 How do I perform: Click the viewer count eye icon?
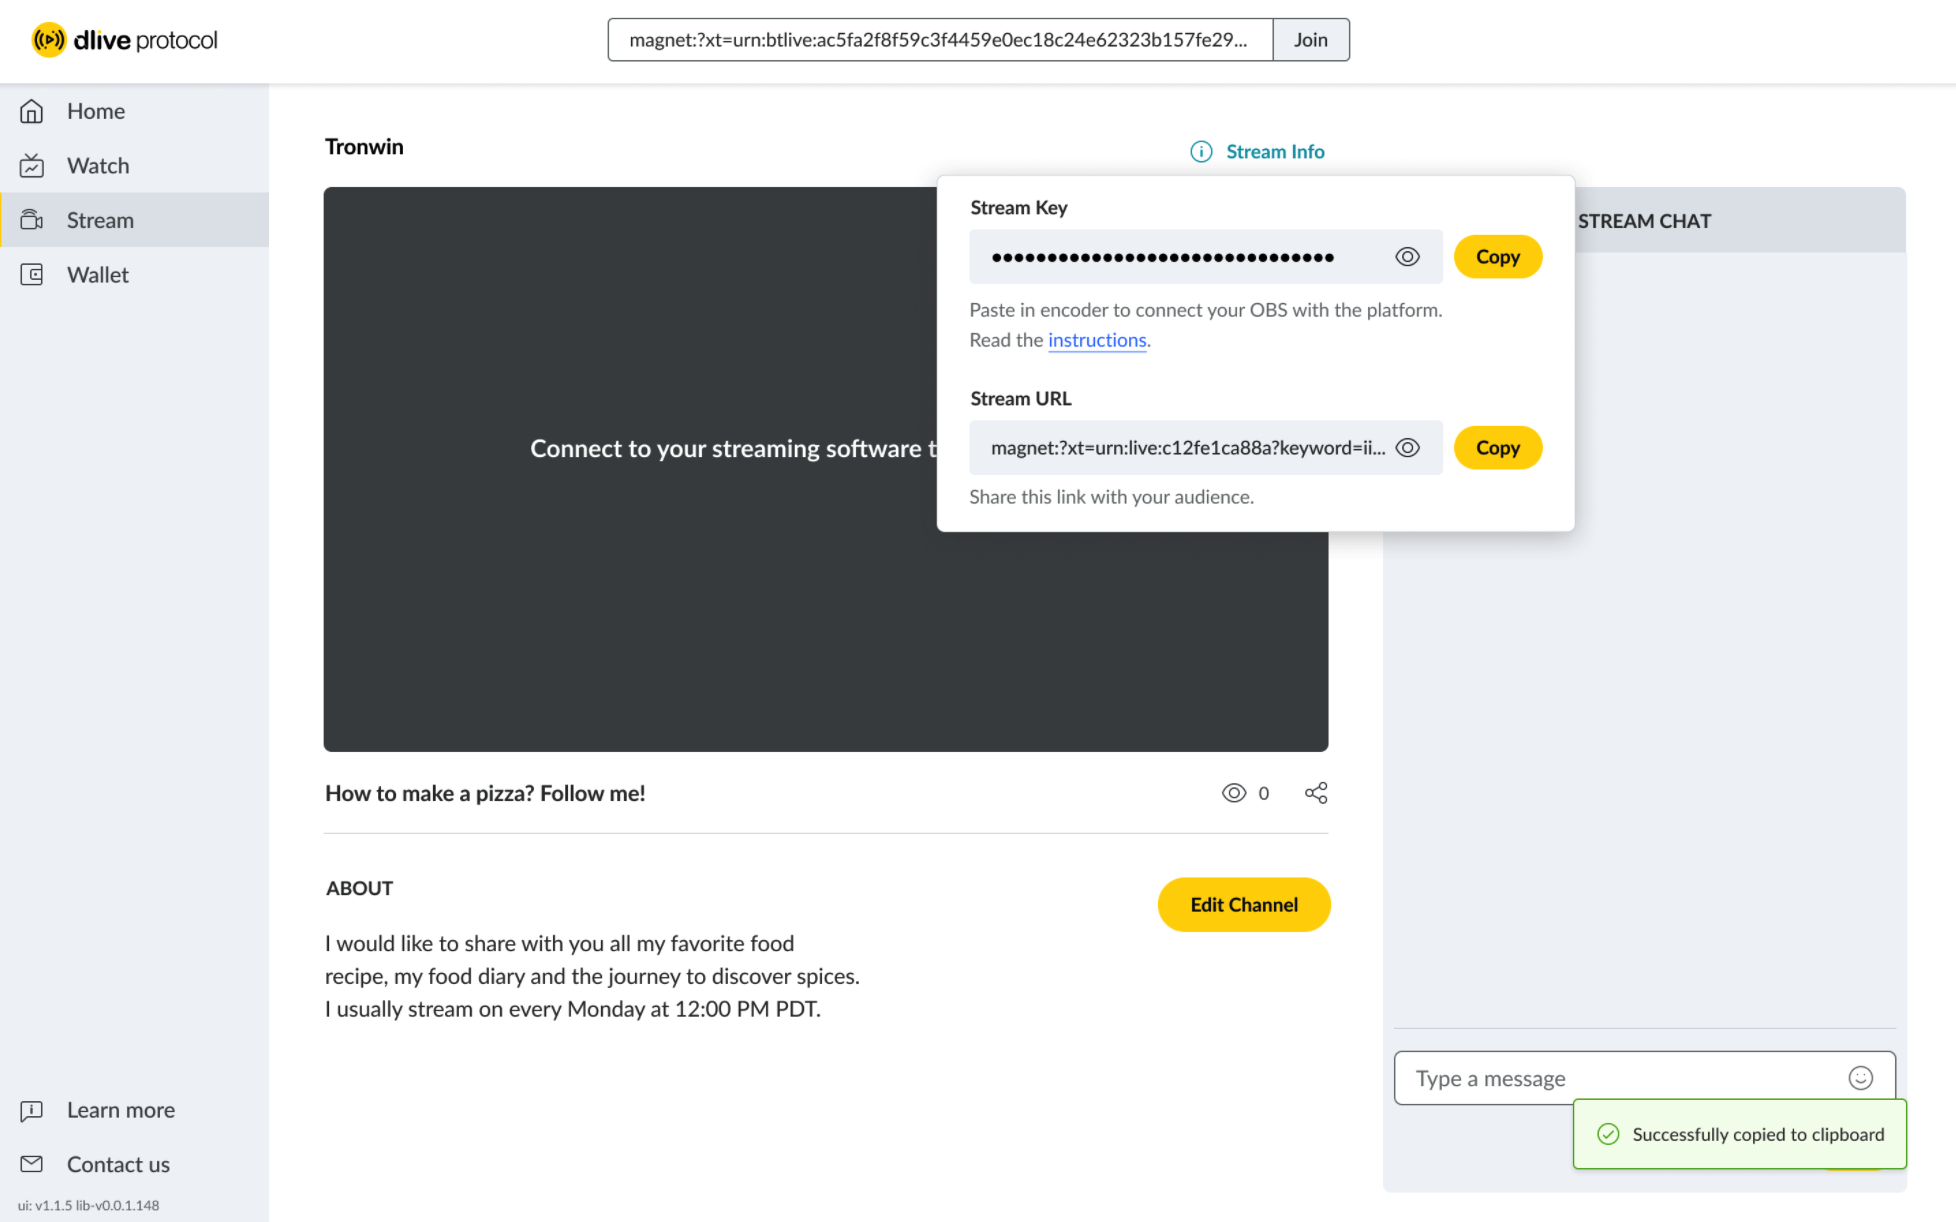[1234, 793]
